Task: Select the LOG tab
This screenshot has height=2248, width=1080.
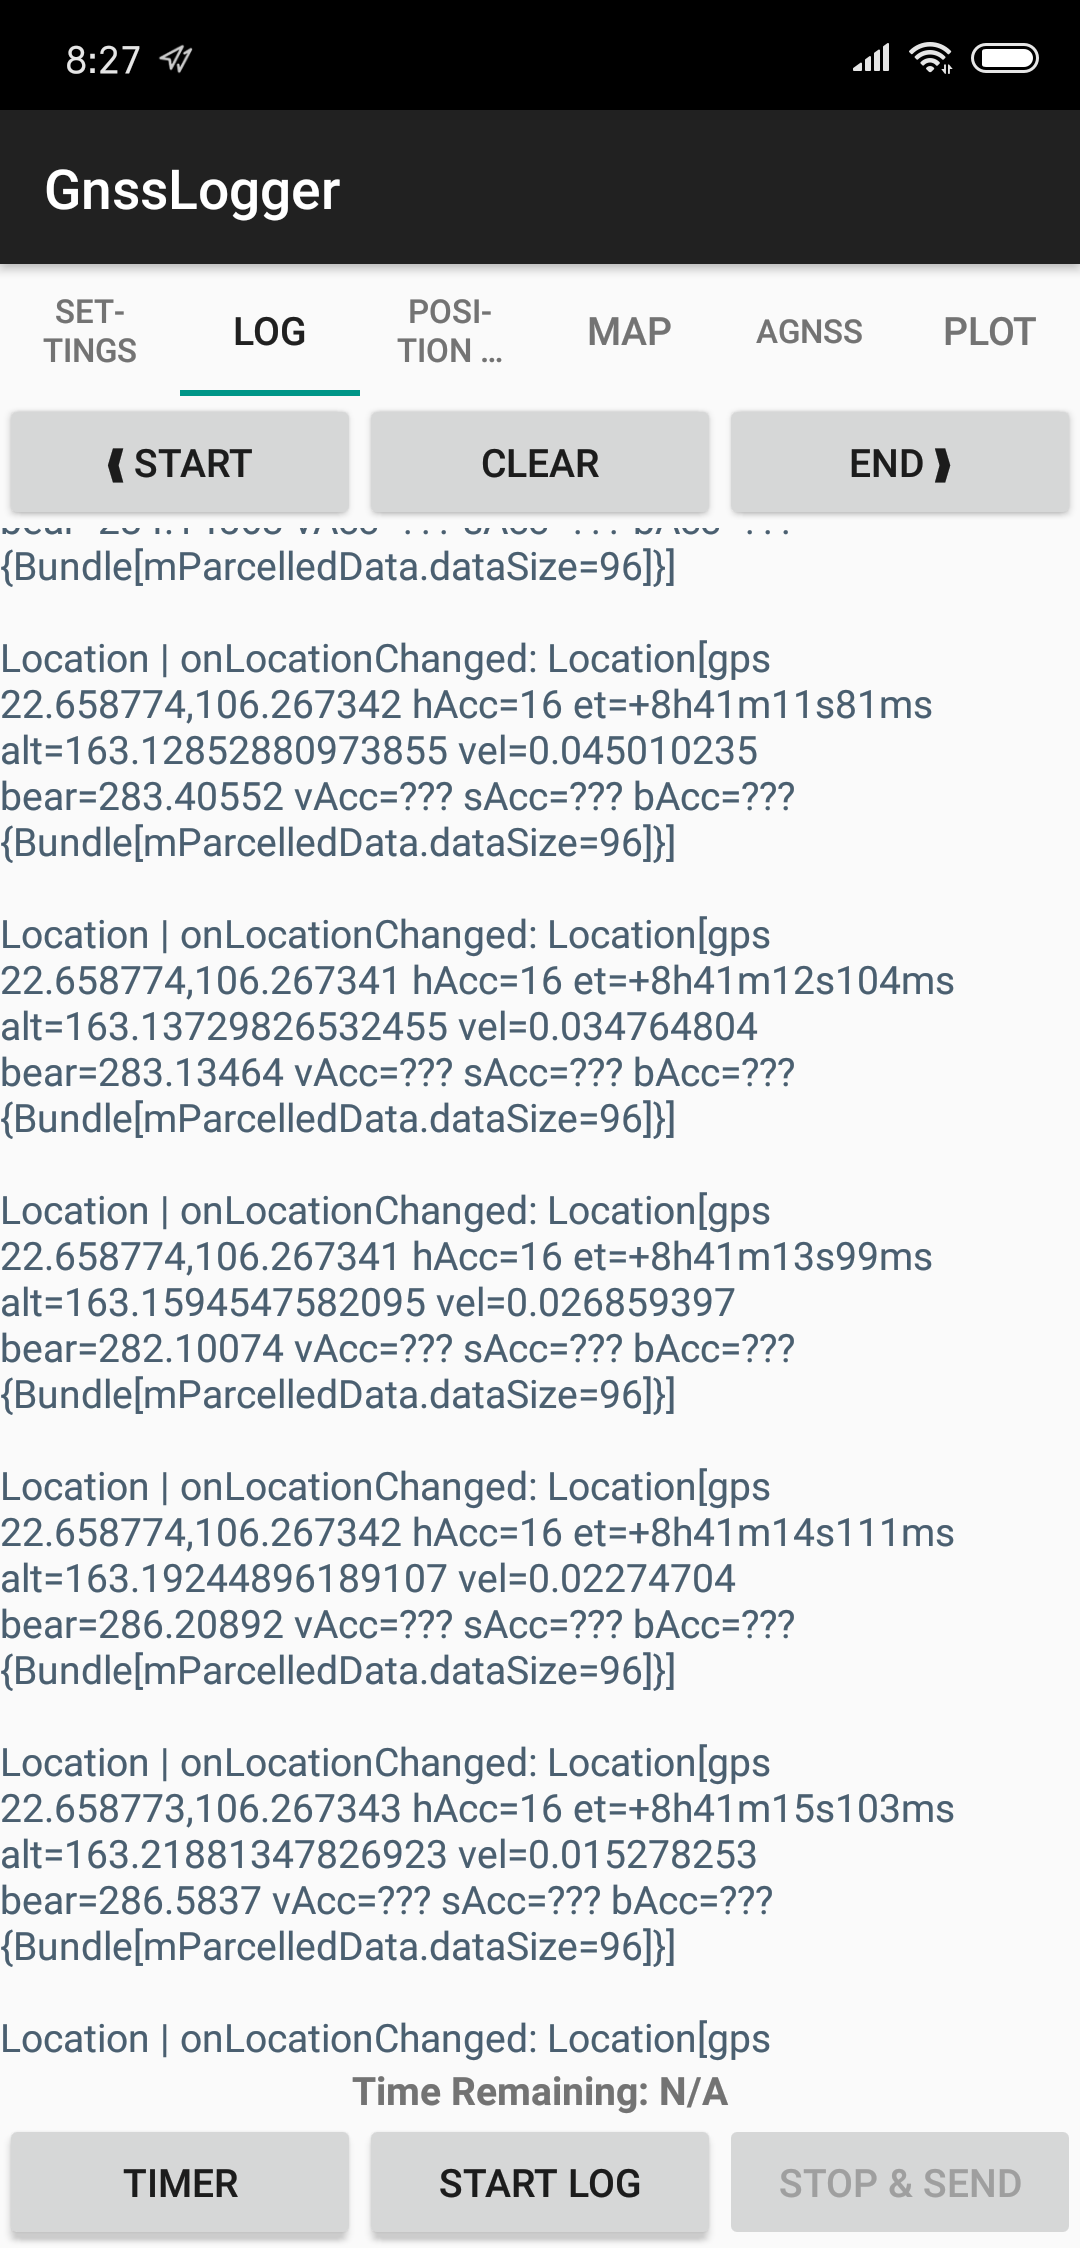Action: click(270, 331)
